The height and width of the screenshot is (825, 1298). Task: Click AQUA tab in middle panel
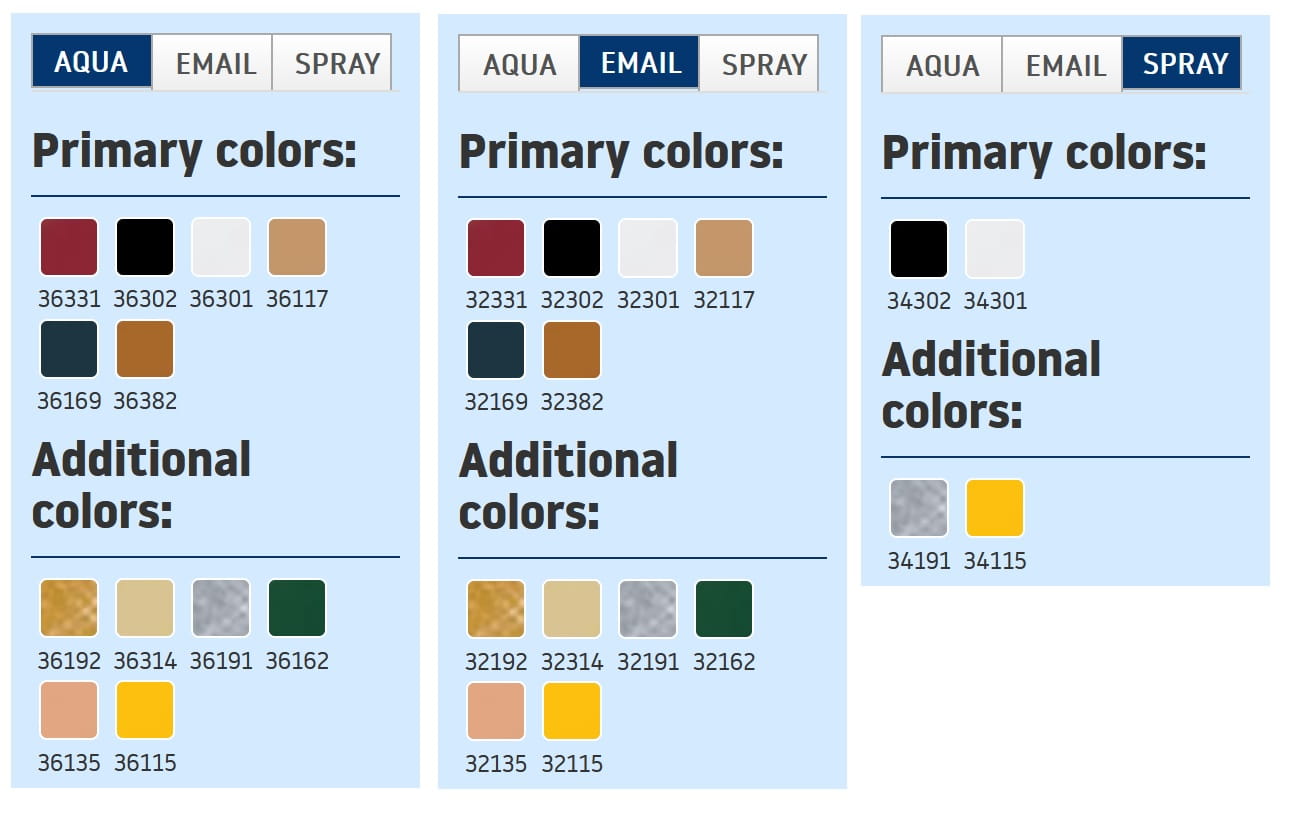[519, 64]
